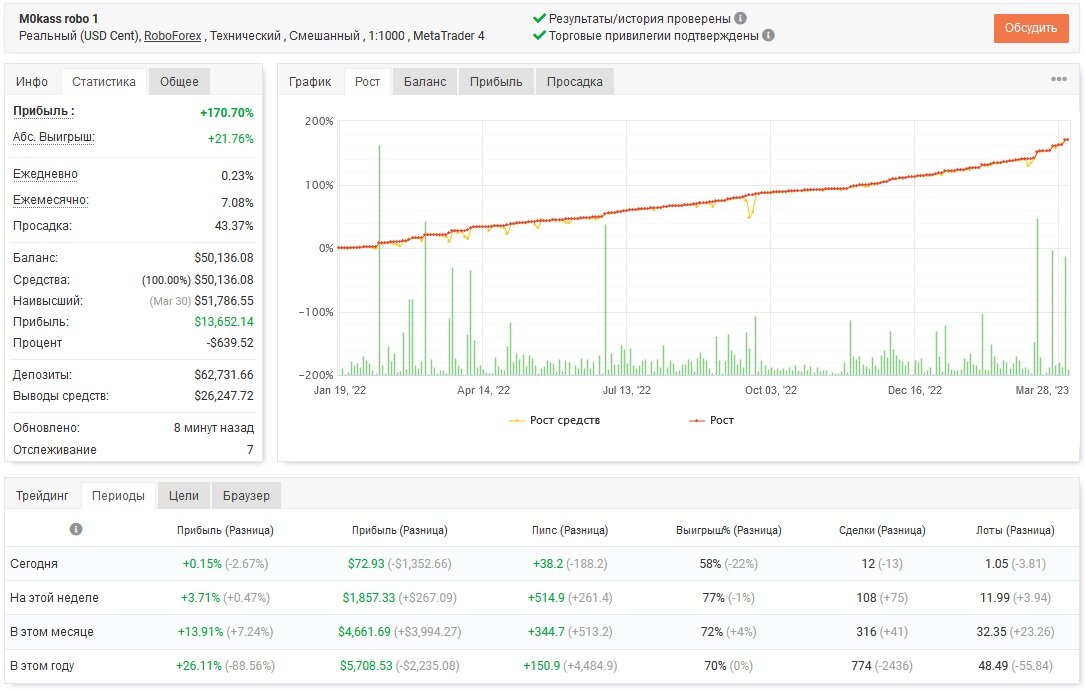Click the Jul 13, '22 axis date label
This screenshot has width=1085, height=691.
coord(627,391)
